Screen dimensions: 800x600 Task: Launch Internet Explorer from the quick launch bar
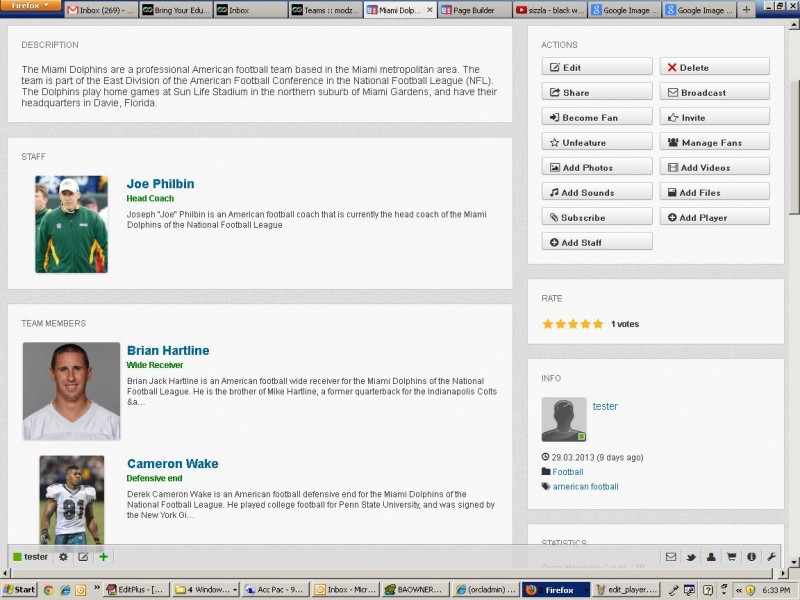click(x=65, y=590)
